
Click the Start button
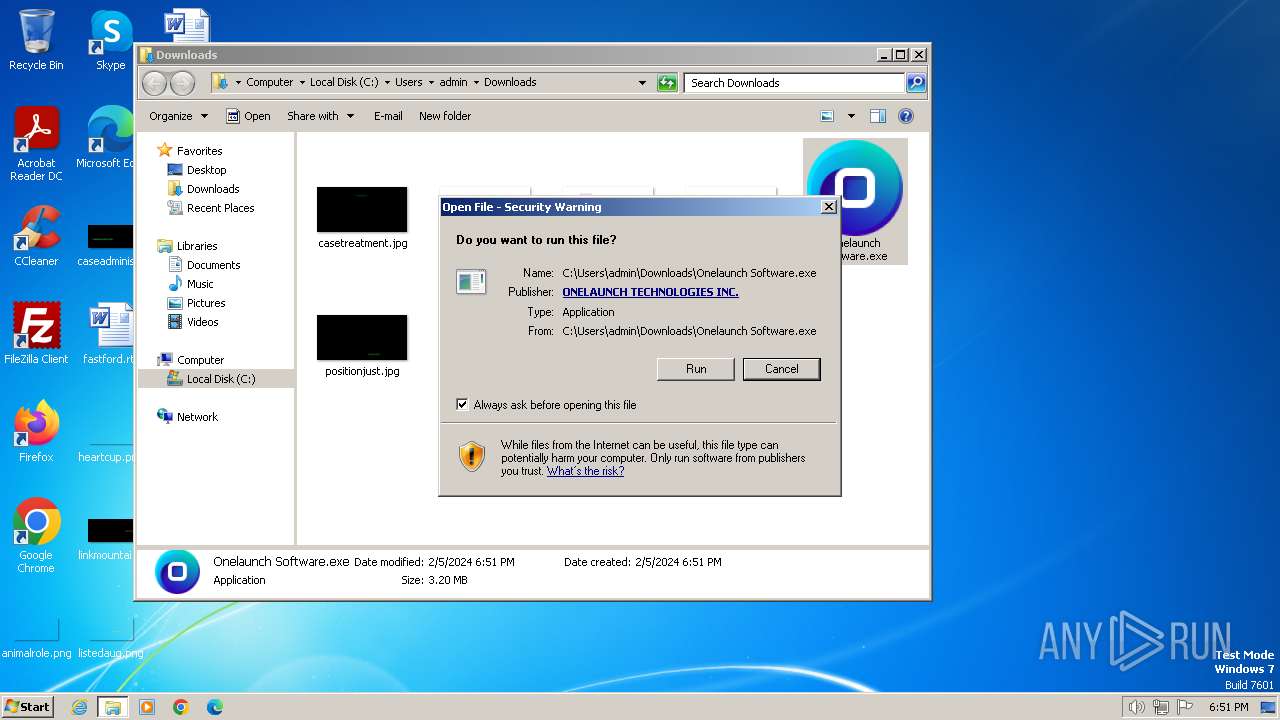click(27, 706)
